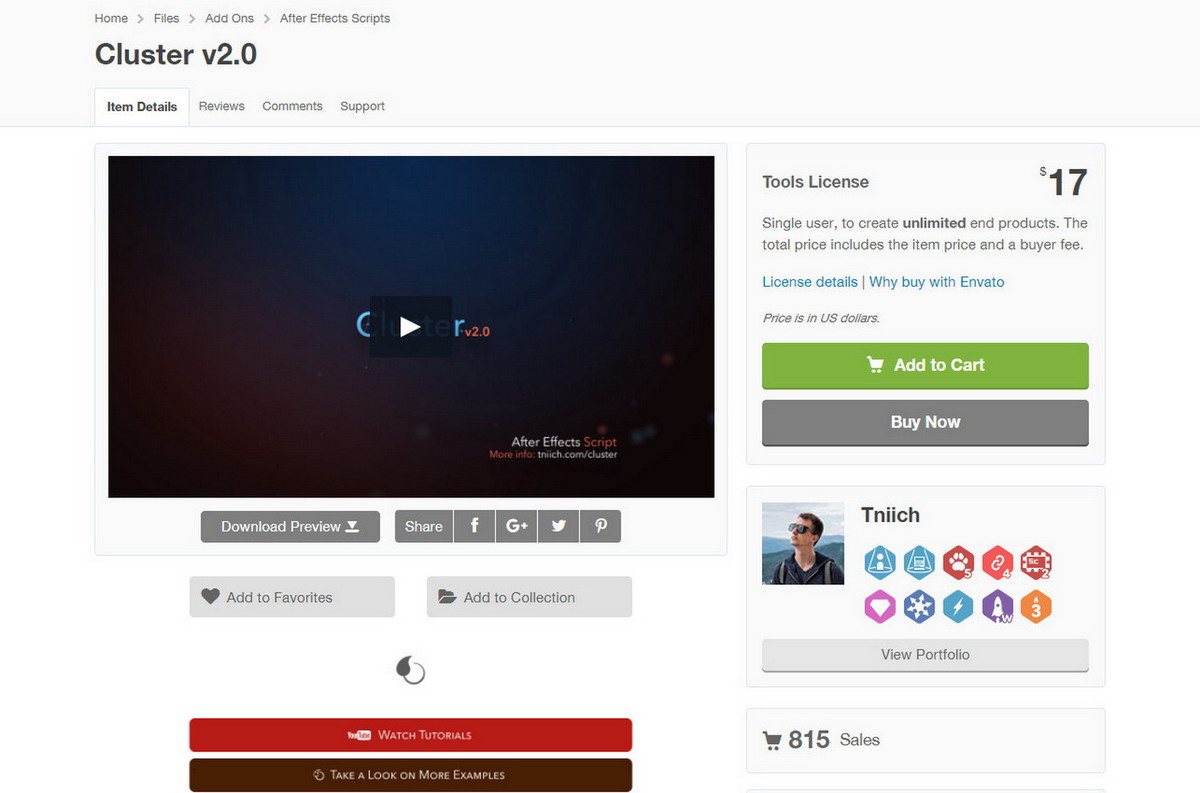Viewport: 1200px width, 793px height.
Task: Go to Add Ons breadcrumb
Action: 230,18
